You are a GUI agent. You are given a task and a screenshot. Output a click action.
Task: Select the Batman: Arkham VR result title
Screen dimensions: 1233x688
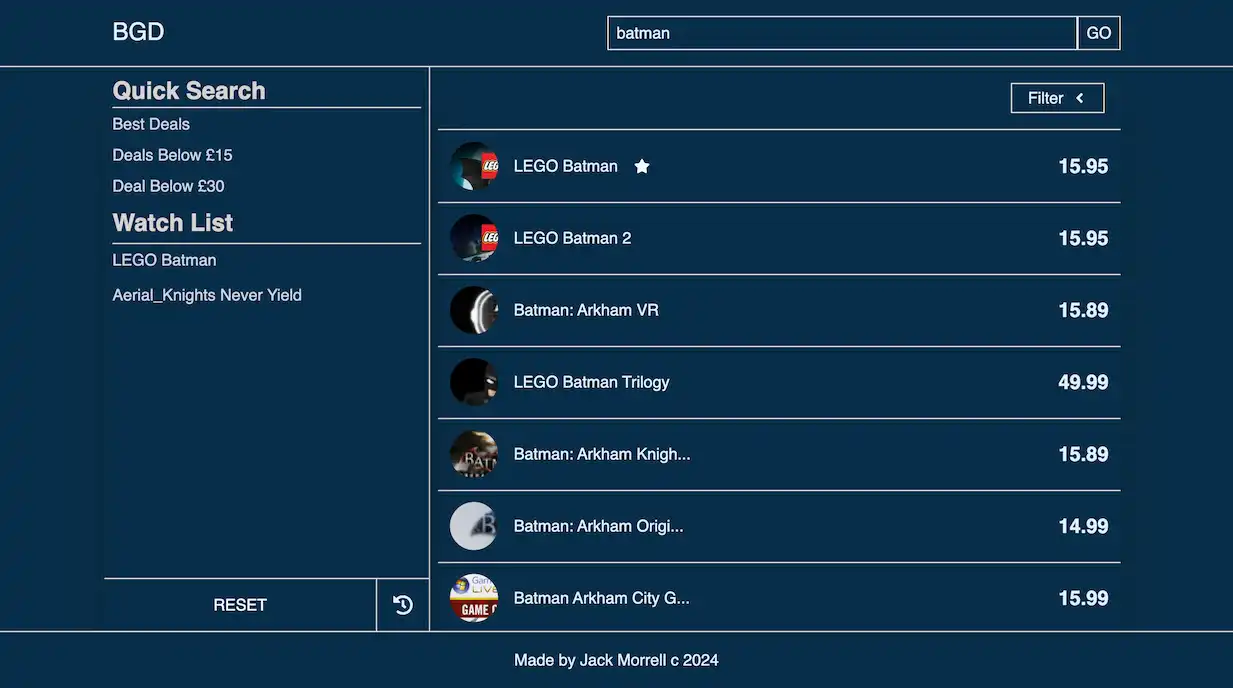[586, 310]
